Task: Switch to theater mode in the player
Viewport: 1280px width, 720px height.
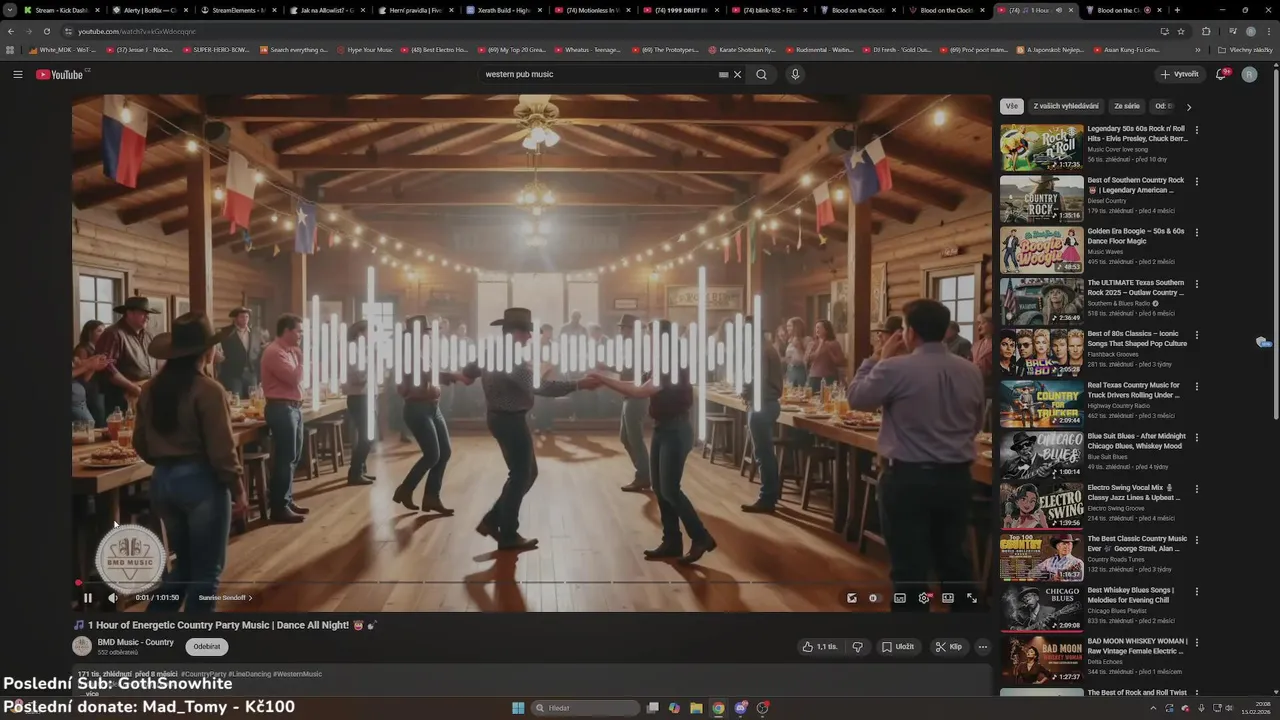Action: [948, 598]
